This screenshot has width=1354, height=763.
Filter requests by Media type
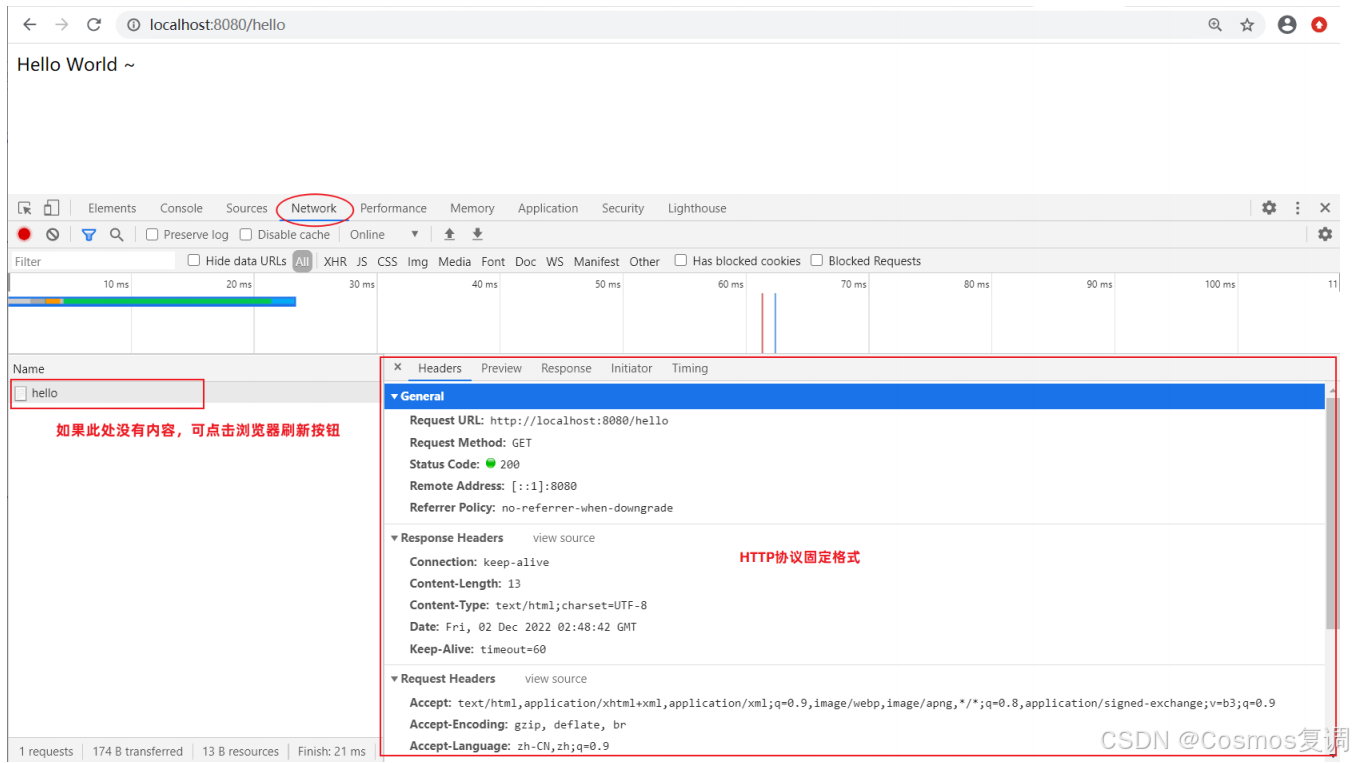pyautogui.click(x=454, y=261)
